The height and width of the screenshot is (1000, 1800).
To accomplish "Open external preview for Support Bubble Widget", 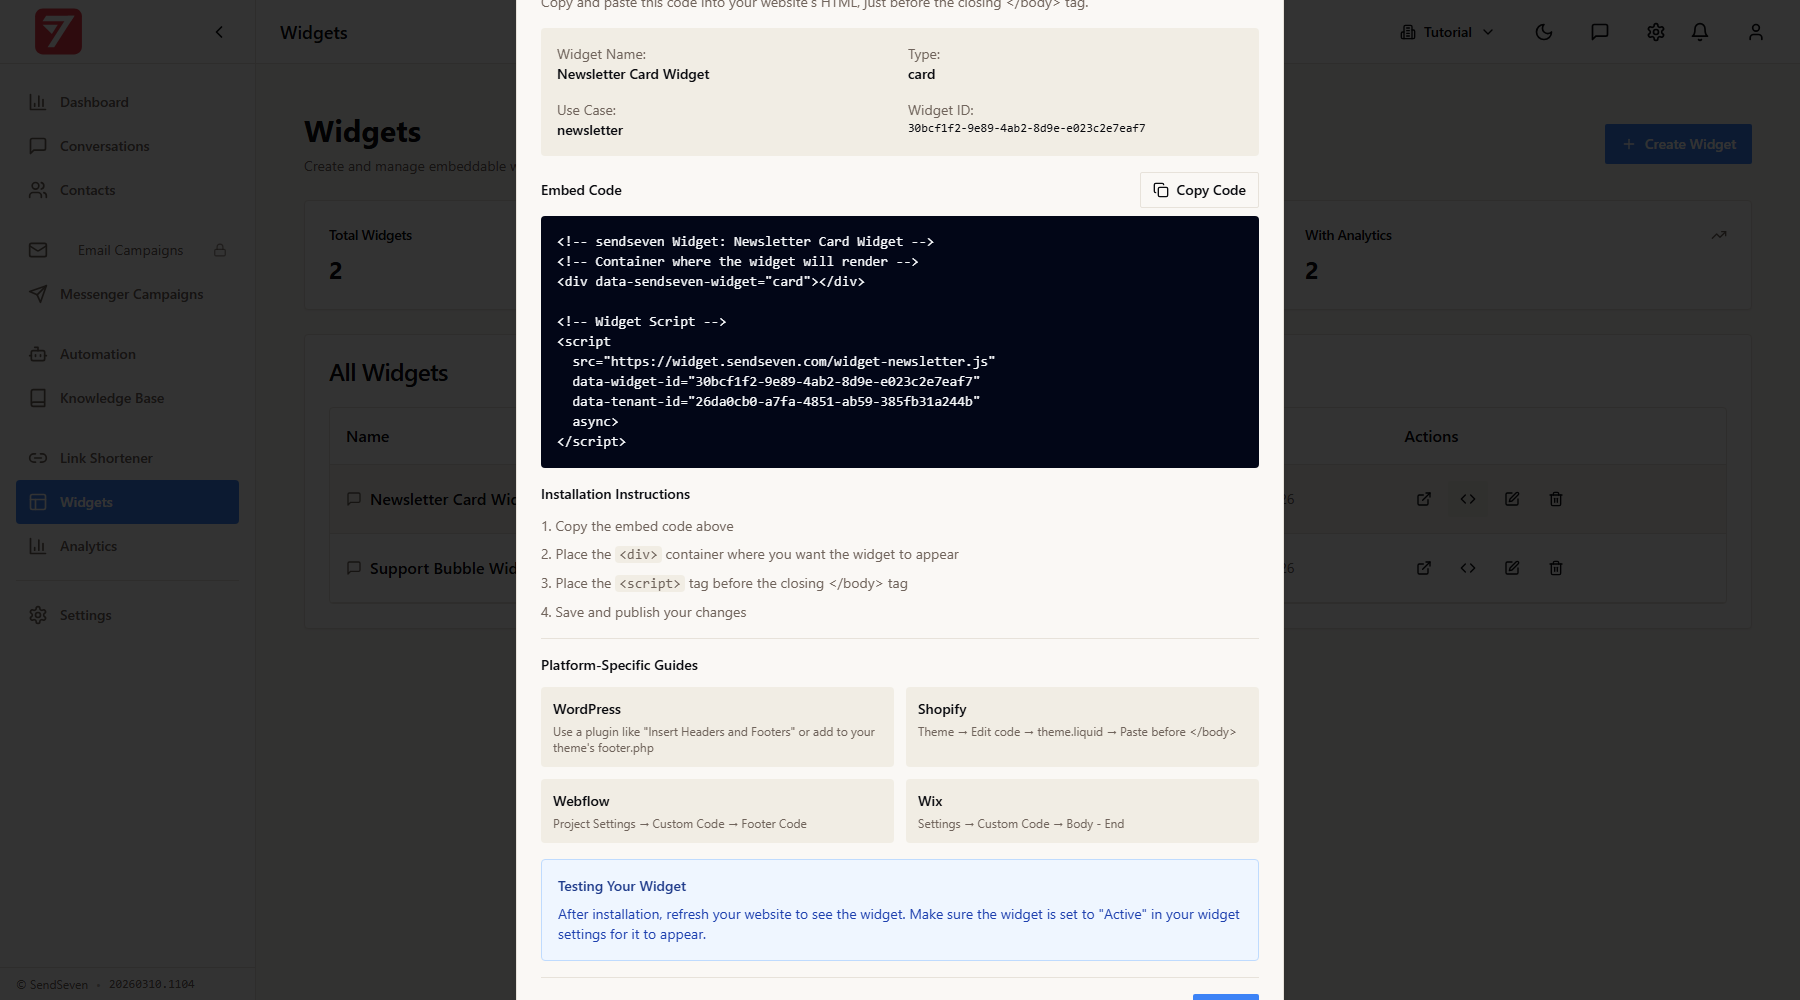I will click(x=1424, y=568).
